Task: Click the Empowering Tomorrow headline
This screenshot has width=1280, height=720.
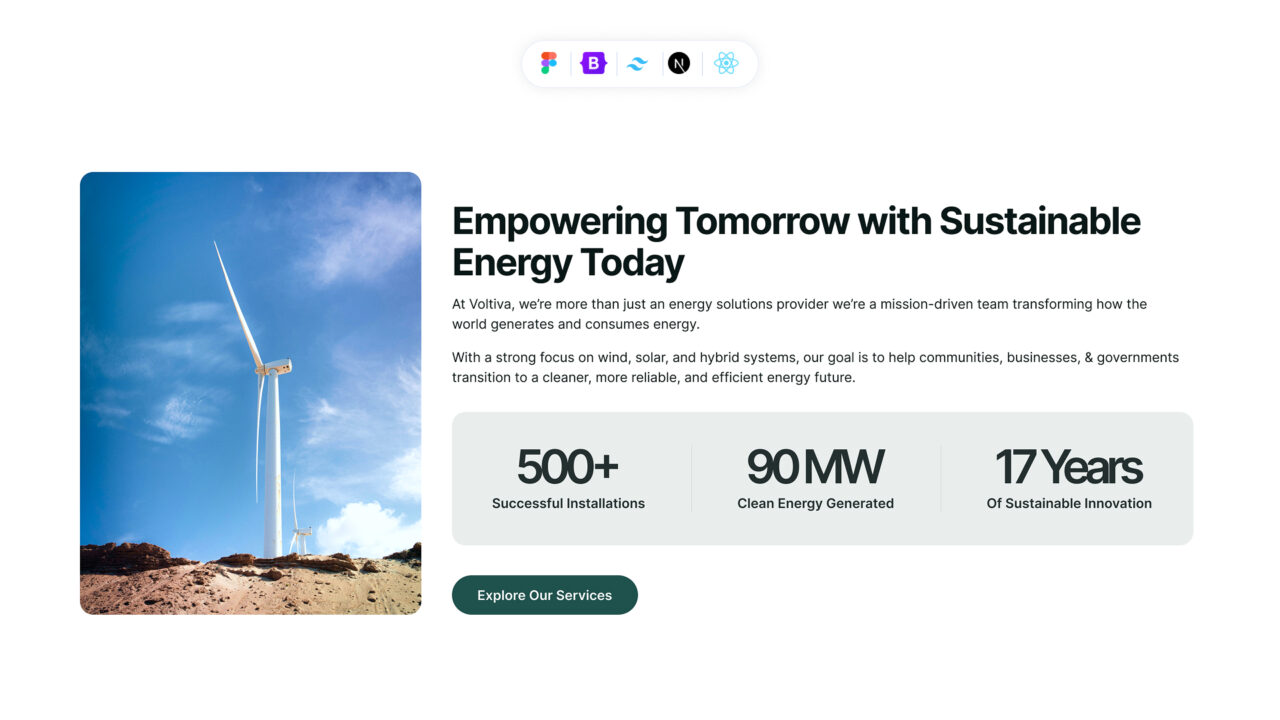Action: point(796,241)
